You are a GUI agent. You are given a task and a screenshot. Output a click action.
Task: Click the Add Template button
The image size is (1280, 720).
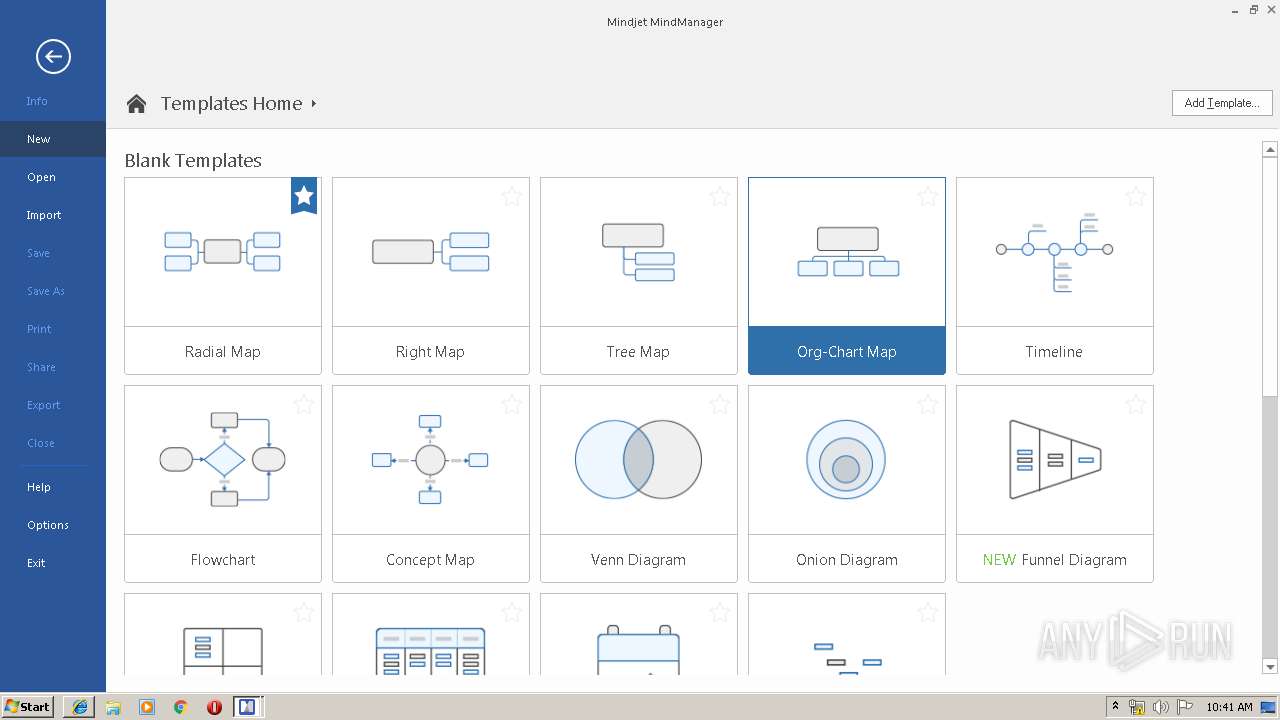click(1222, 103)
